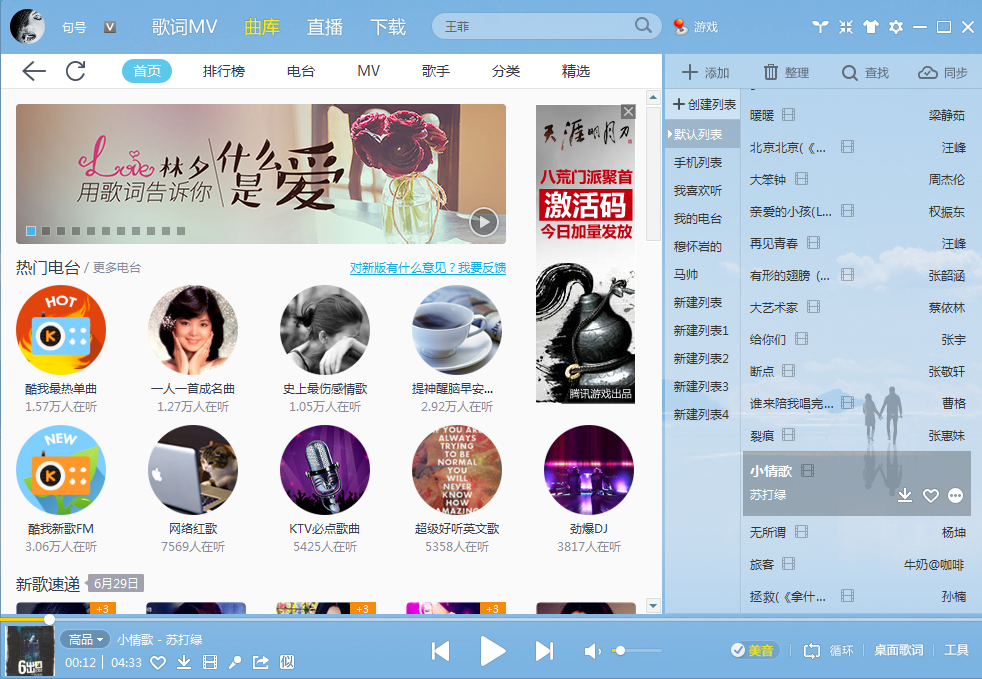Click the share icon in the player bar

pos(261,663)
